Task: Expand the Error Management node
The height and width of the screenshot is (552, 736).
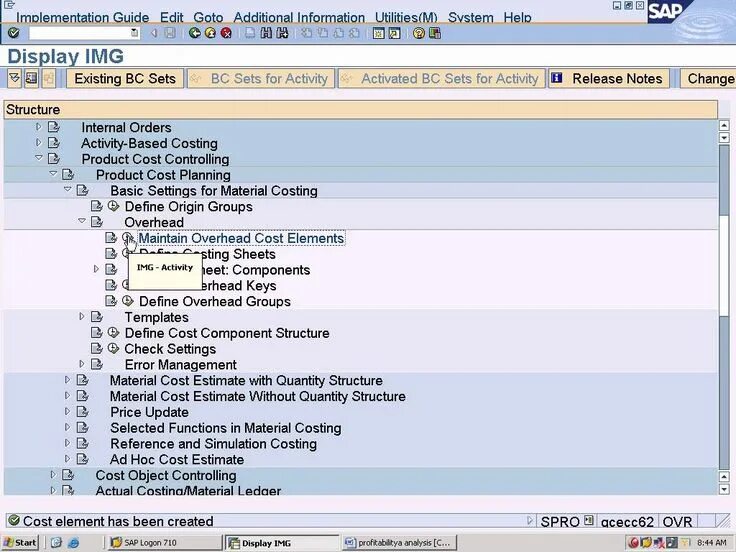Action: click(x=82, y=364)
